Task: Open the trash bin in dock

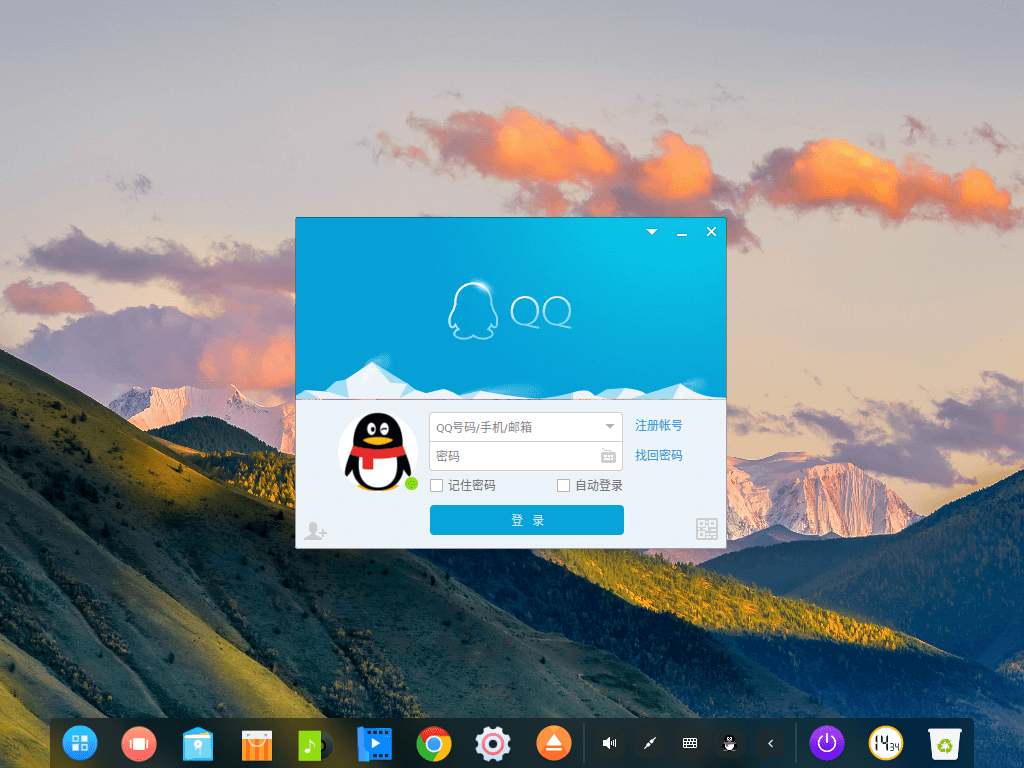Action: [x=945, y=744]
